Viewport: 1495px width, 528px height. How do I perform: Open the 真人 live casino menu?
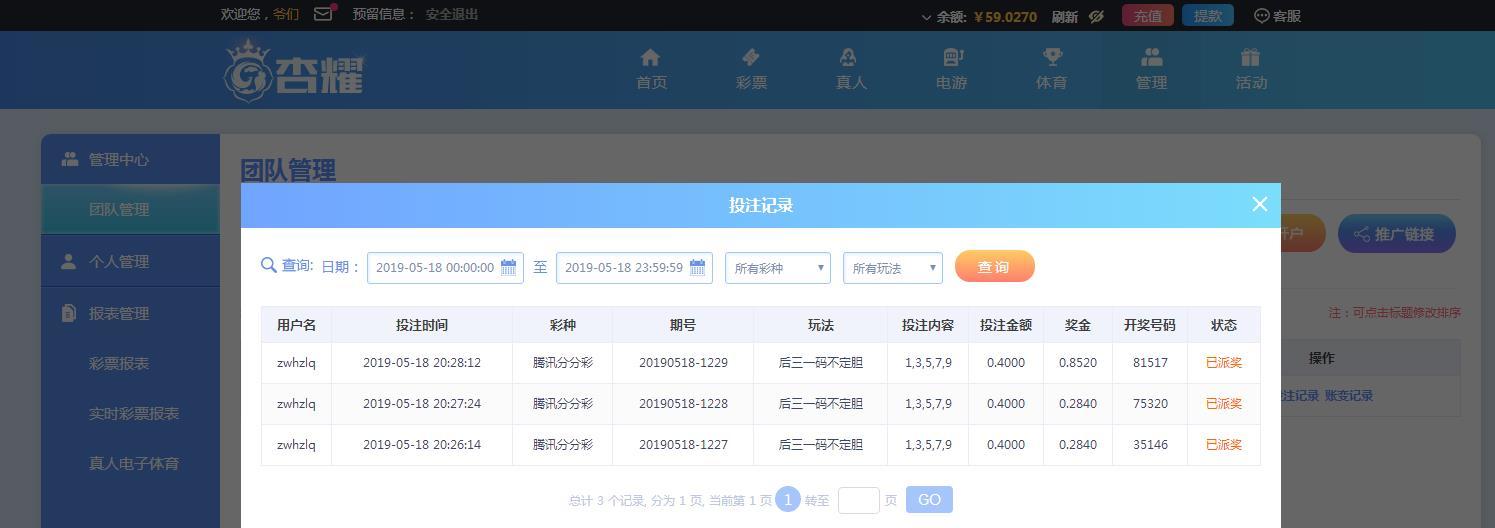click(x=851, y=70)
